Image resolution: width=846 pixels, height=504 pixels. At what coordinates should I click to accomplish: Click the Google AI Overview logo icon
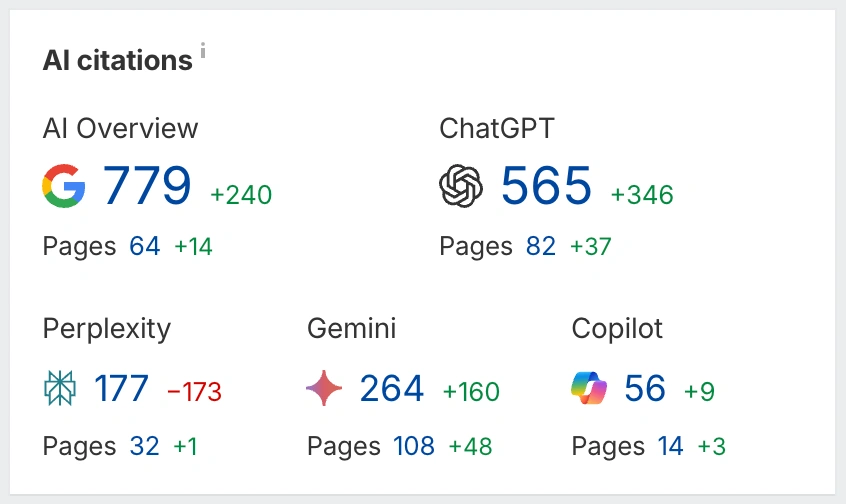[64, 187]
